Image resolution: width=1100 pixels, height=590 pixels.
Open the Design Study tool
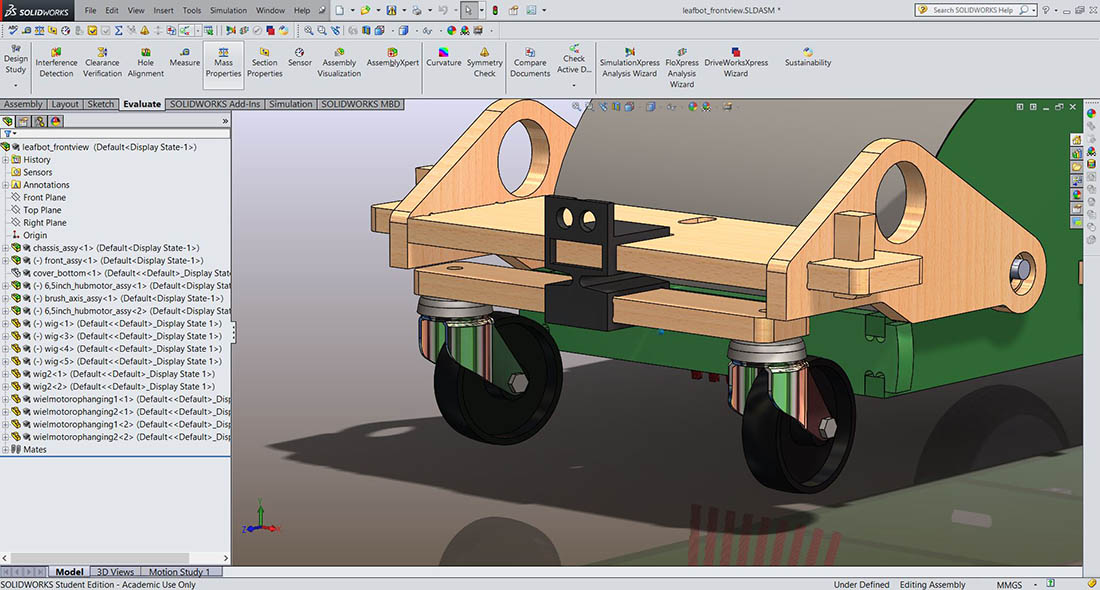point(15,58)
